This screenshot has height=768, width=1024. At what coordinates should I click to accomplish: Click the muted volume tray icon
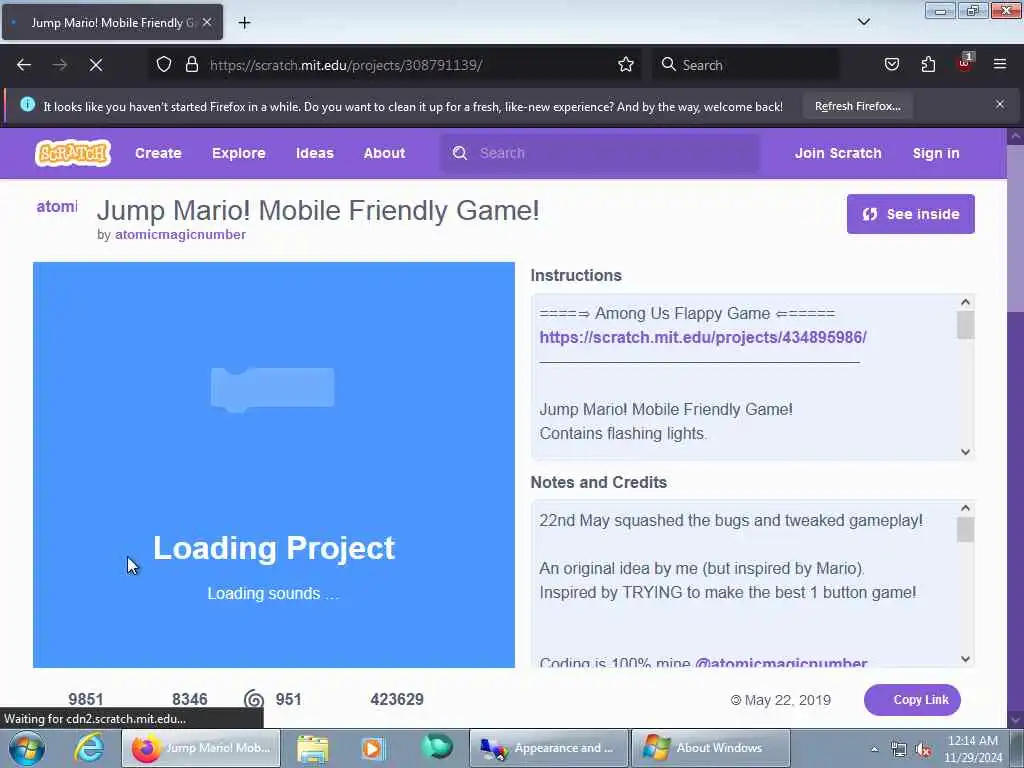pos(923,750)
